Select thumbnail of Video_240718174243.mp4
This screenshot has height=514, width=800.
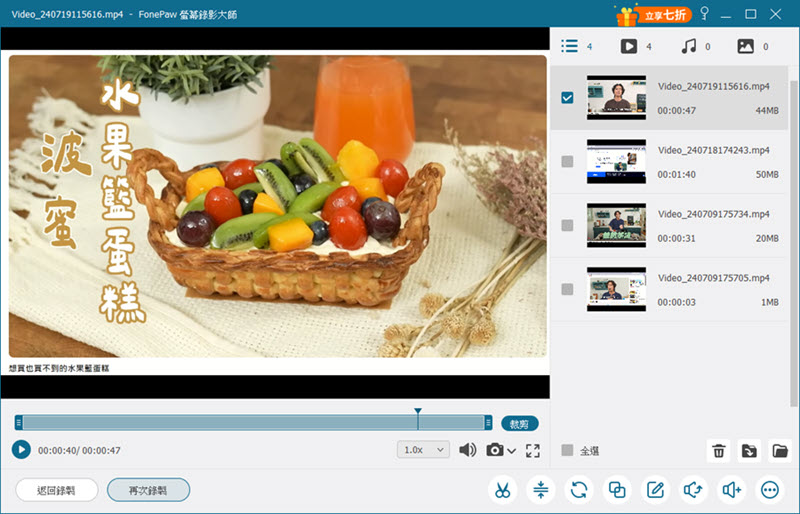coord(616,161)
